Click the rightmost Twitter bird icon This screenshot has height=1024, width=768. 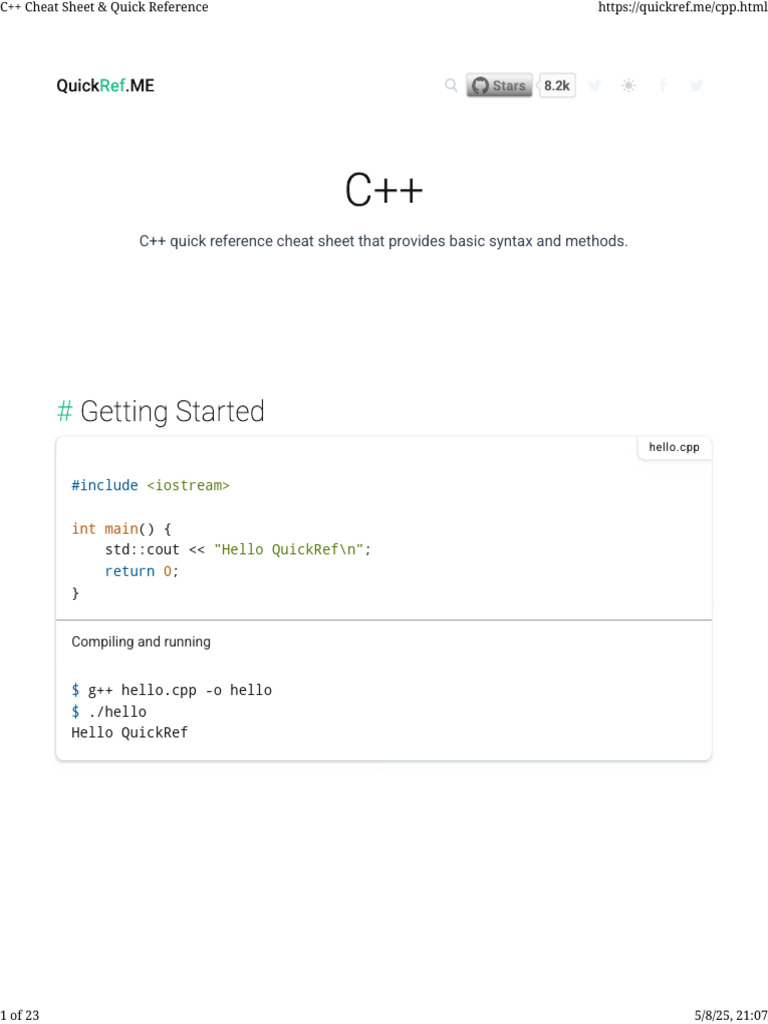[697, 86]
